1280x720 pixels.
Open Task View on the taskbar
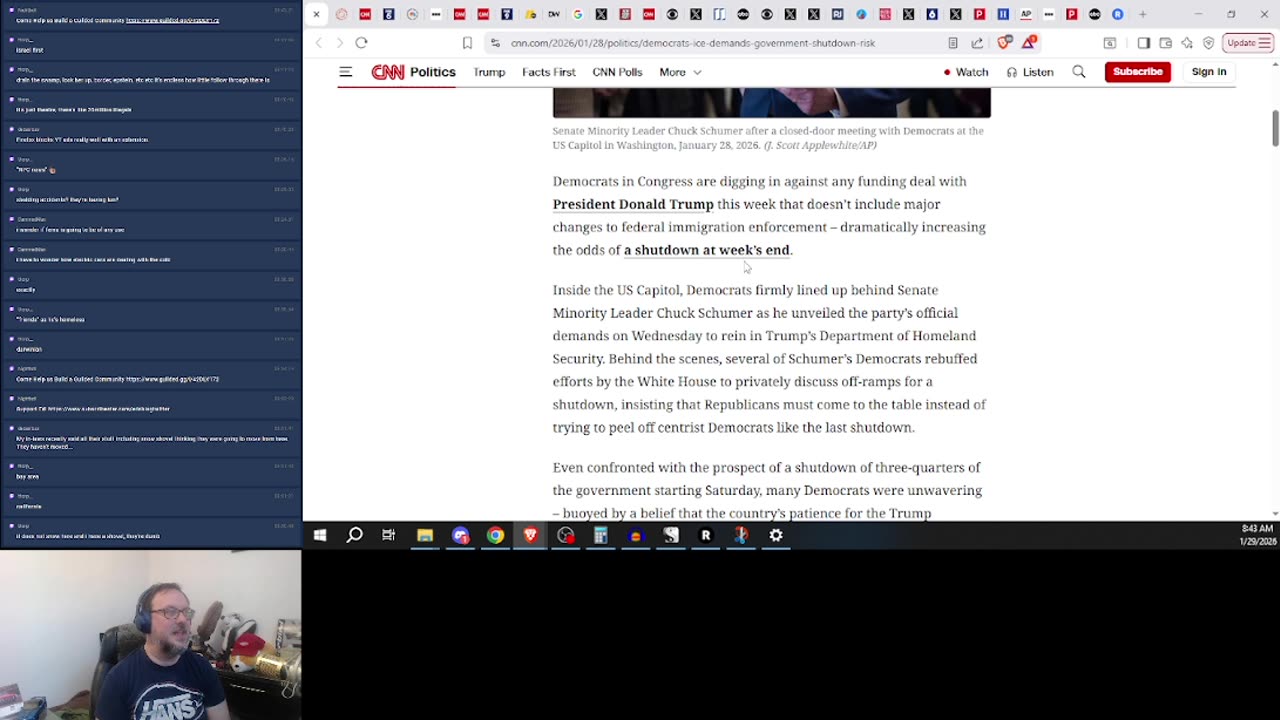click(389, 535)
